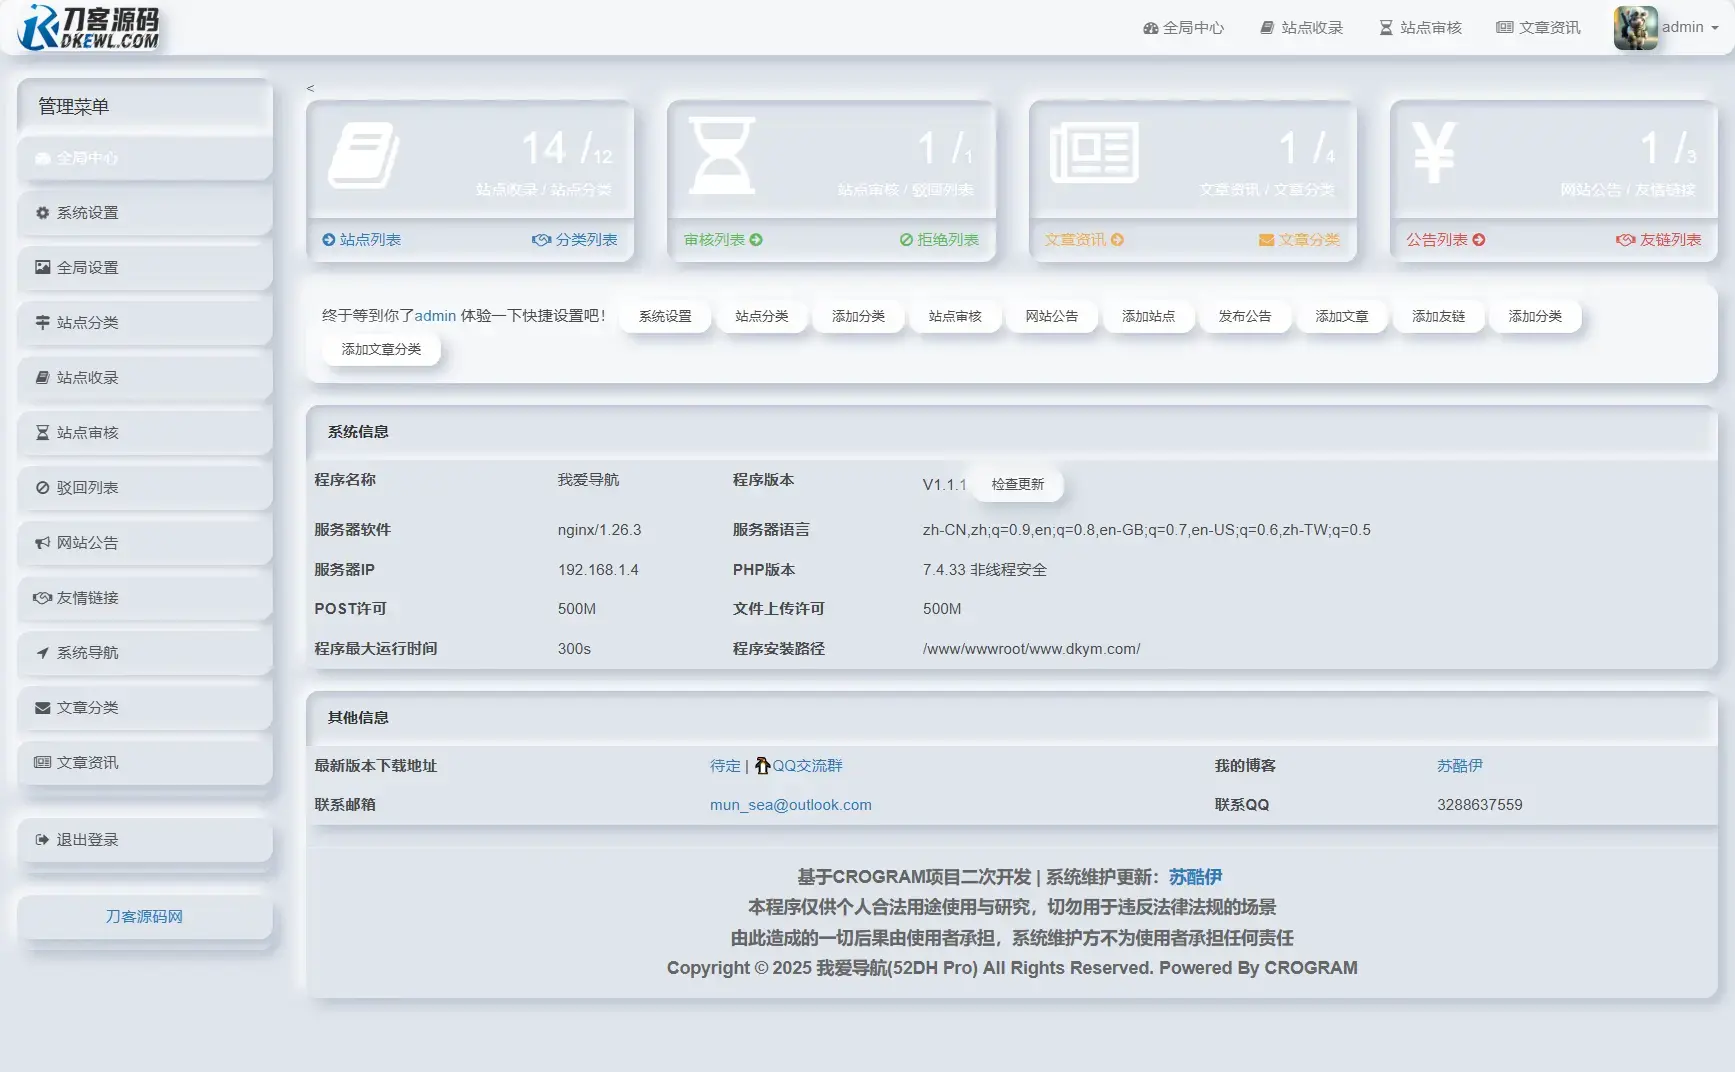
Task: Open the 待定 download link
Action: click(x=725, y=766)
